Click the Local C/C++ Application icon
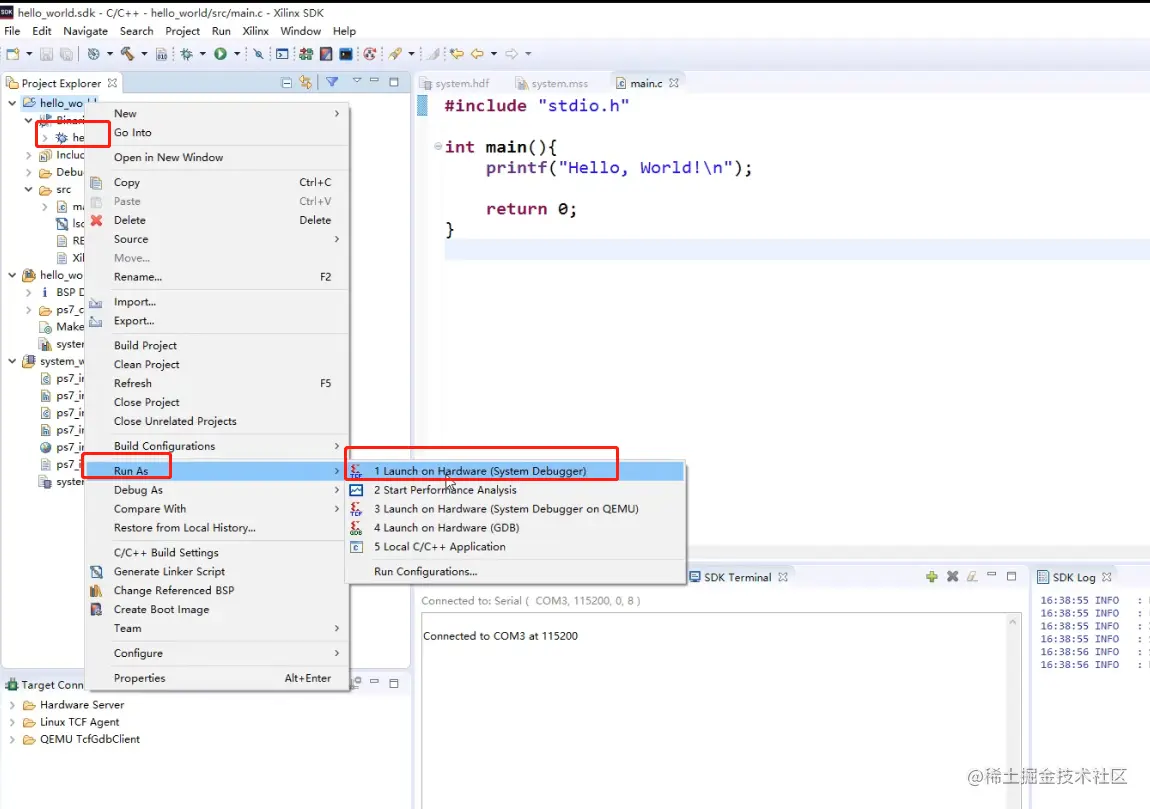The width and height of the screenshot is (1150, 809). 356,547
